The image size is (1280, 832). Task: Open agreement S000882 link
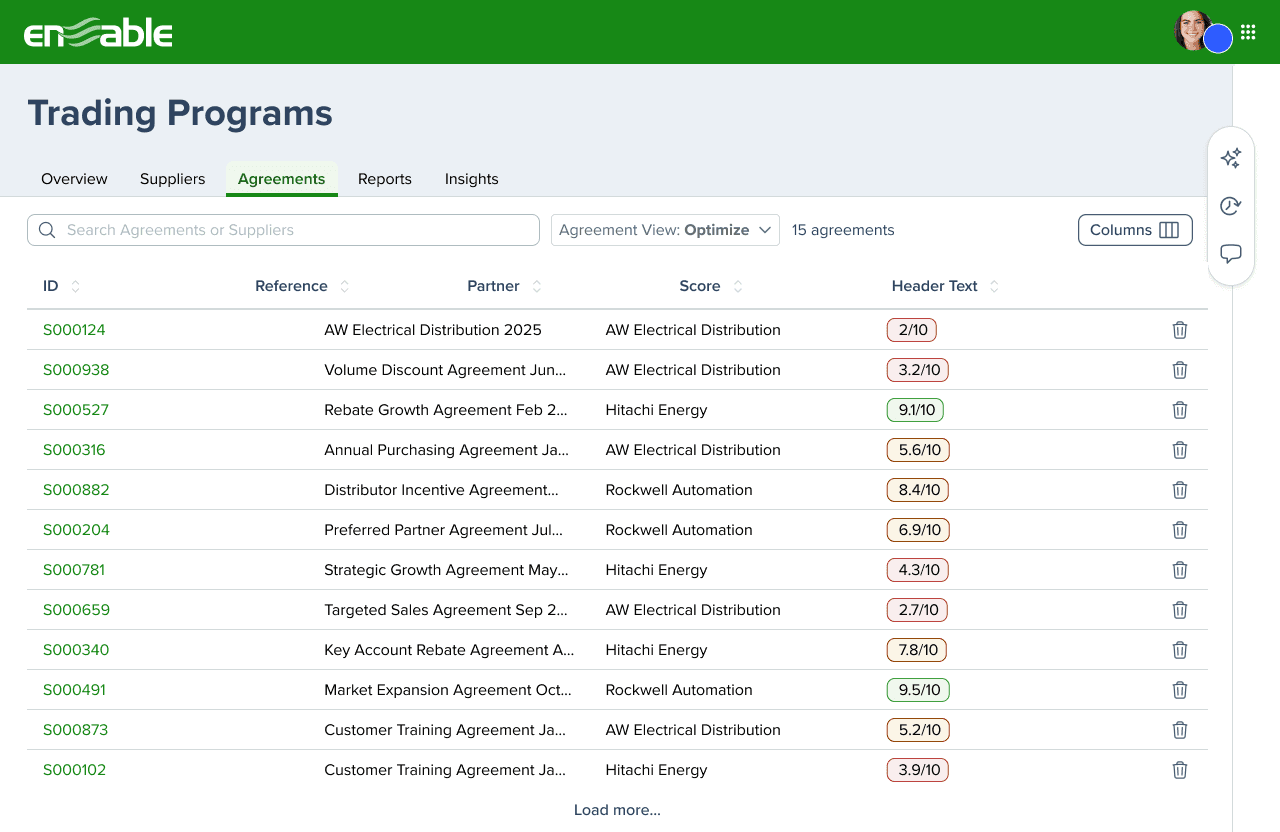pos(76,490)
